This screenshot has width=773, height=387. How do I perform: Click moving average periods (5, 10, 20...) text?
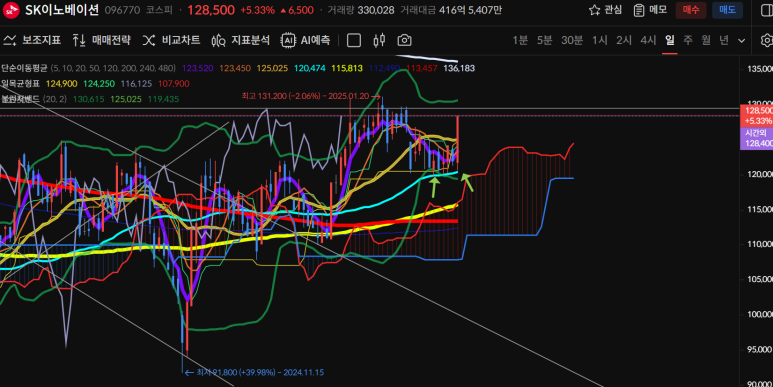click(x=113, y=68)
